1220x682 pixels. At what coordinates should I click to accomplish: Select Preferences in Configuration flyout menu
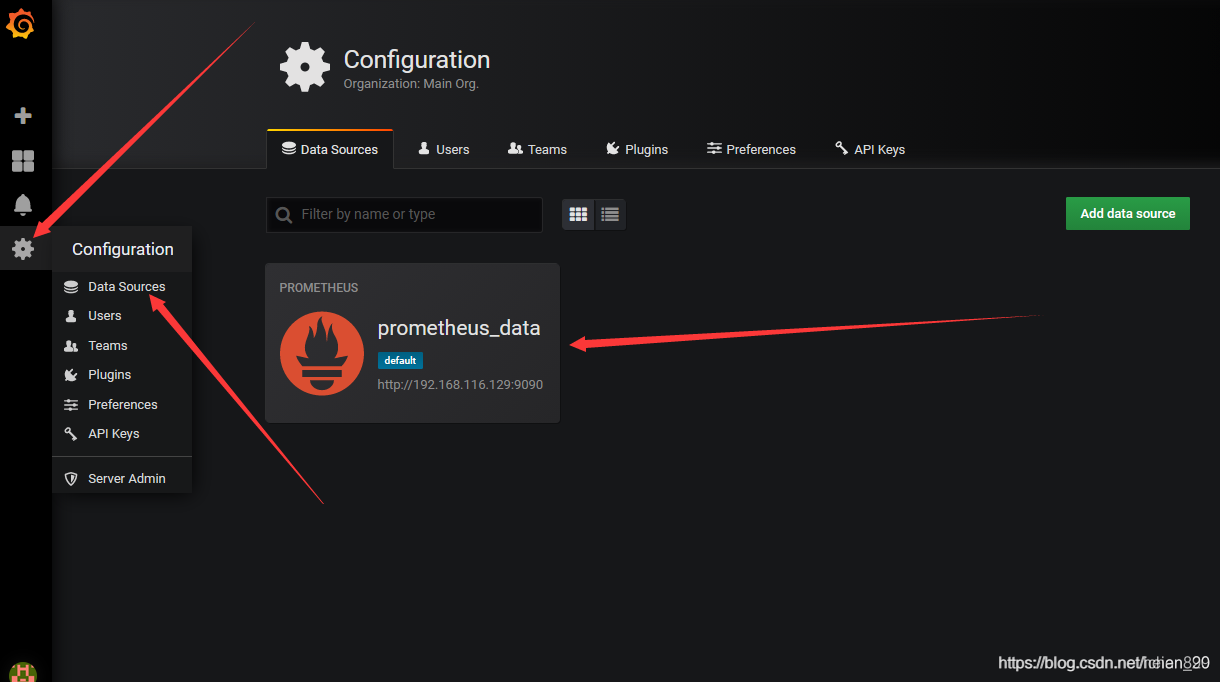pyautogui.click(x=122, y=405)
